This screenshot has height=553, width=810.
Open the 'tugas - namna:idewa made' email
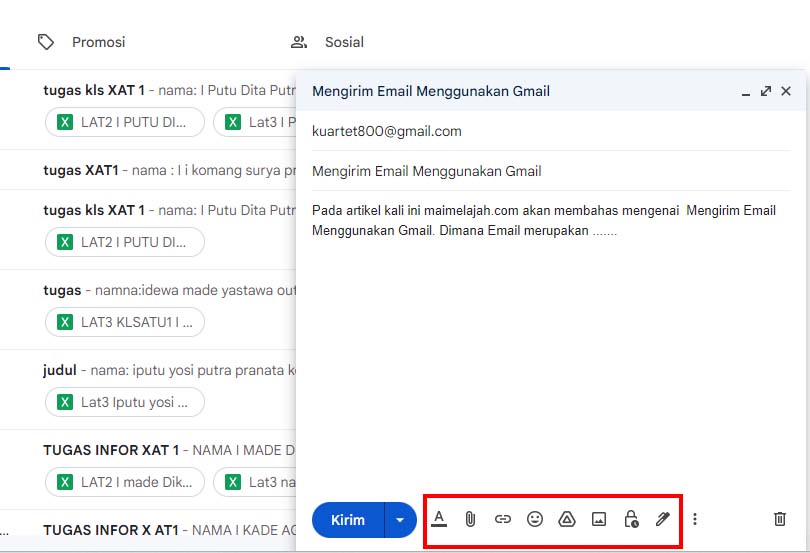click(x=148, y=310)
